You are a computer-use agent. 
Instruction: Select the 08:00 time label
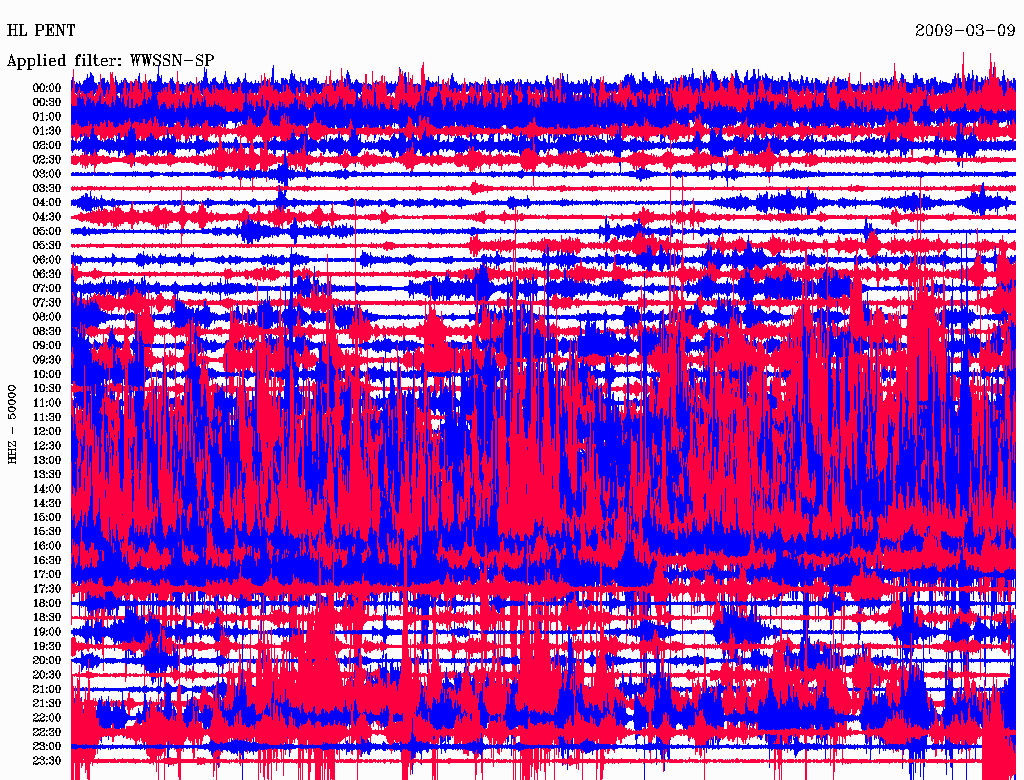(x=47, y=317)
